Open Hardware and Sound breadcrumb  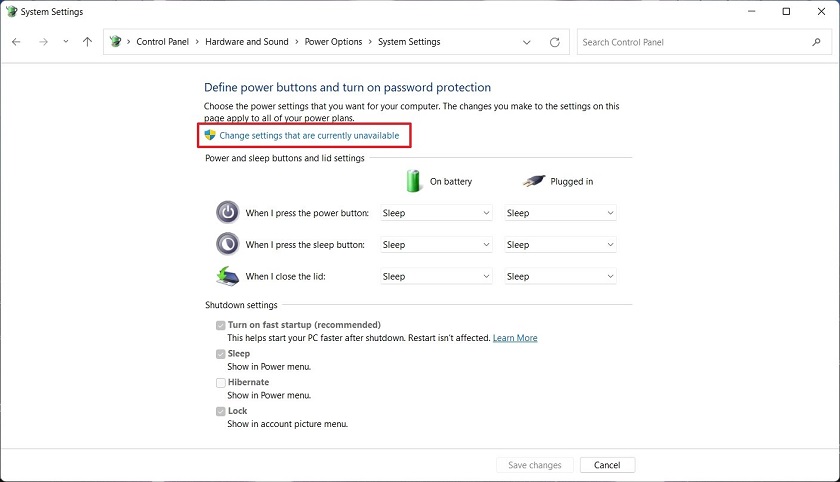(x=246, y=42)
